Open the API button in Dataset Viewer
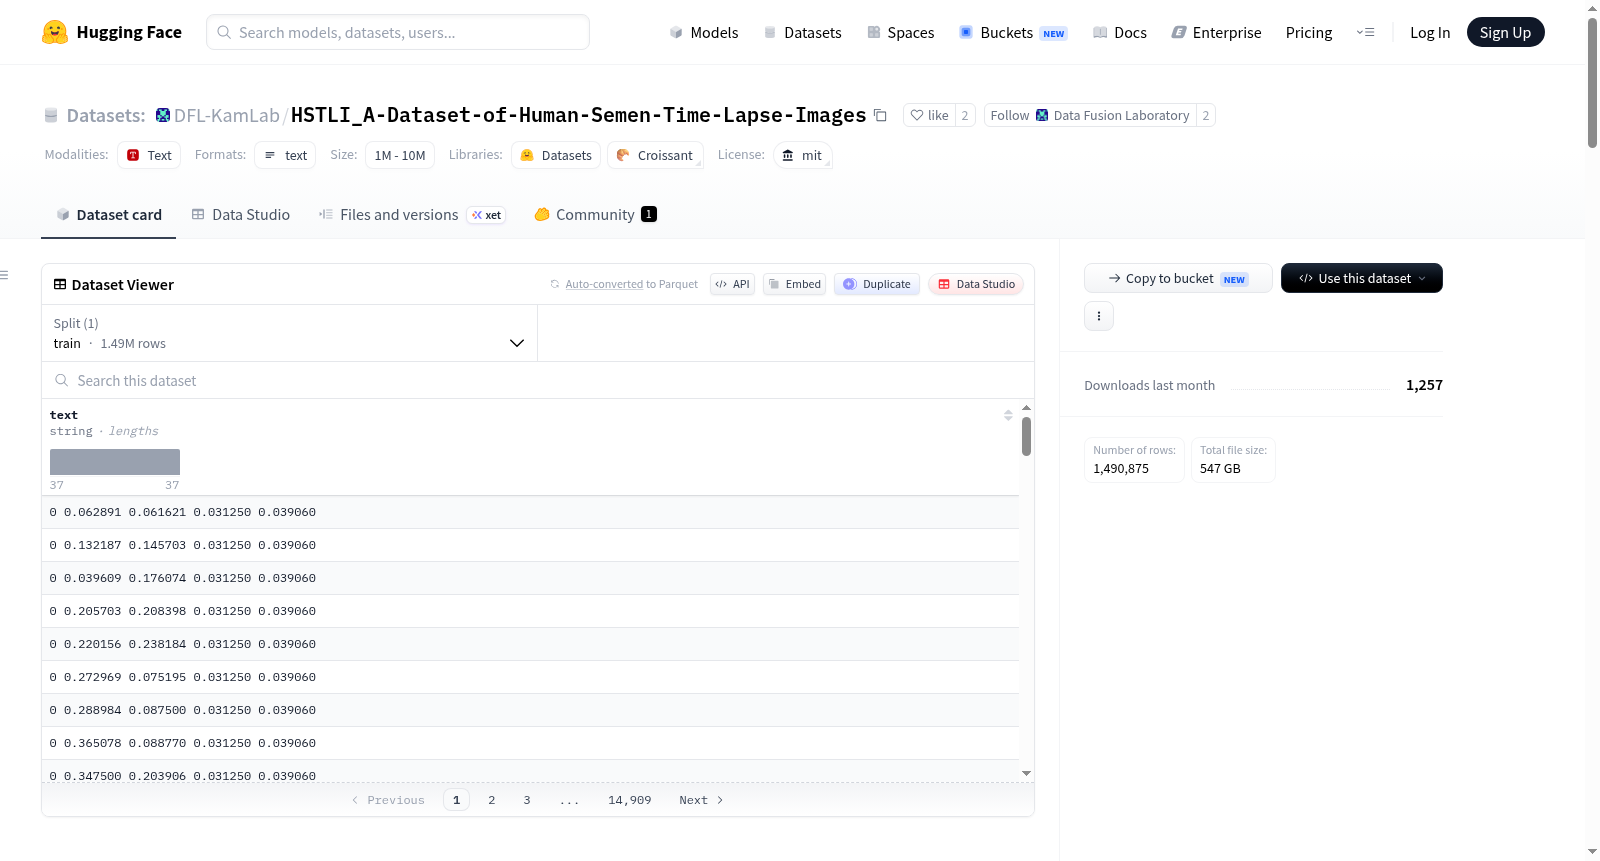This screenshot has height=861, width=1600. coord(732,284)
